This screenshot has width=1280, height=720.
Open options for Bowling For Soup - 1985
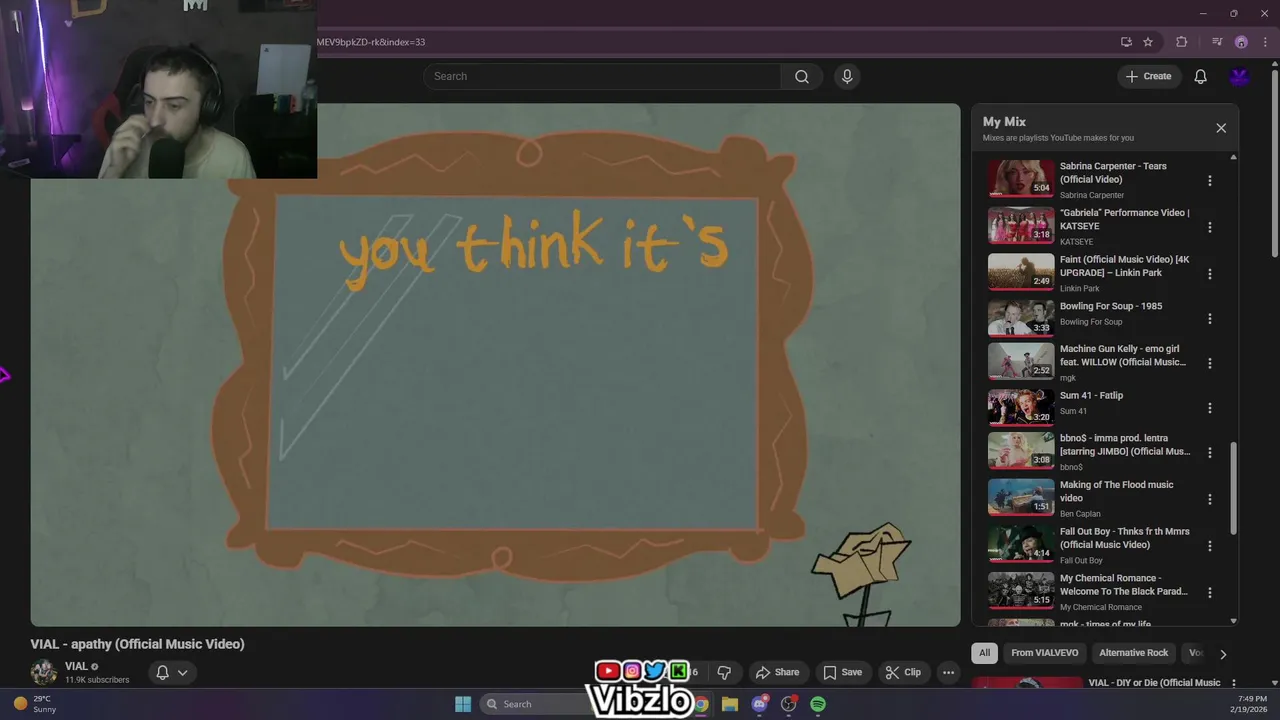[x=1209, y=319]
